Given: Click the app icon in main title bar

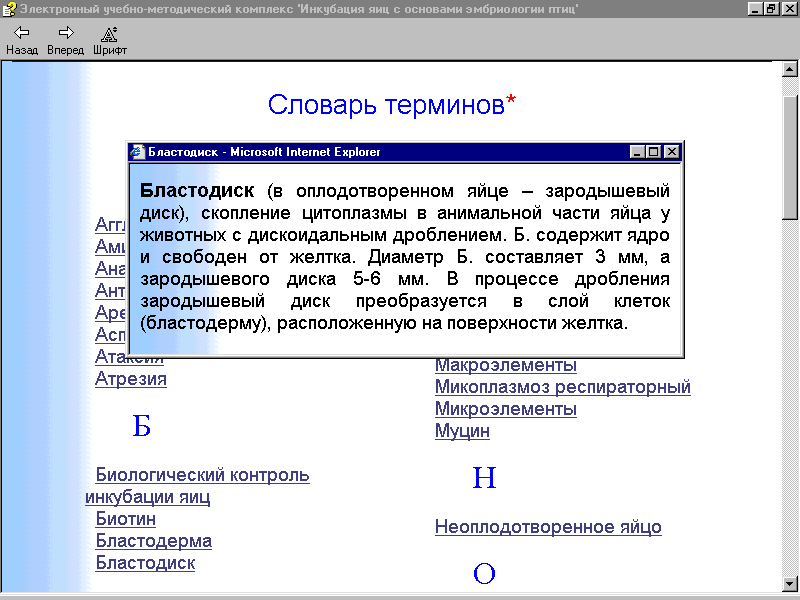Looking at the screenshot, I should pos(9,9).
